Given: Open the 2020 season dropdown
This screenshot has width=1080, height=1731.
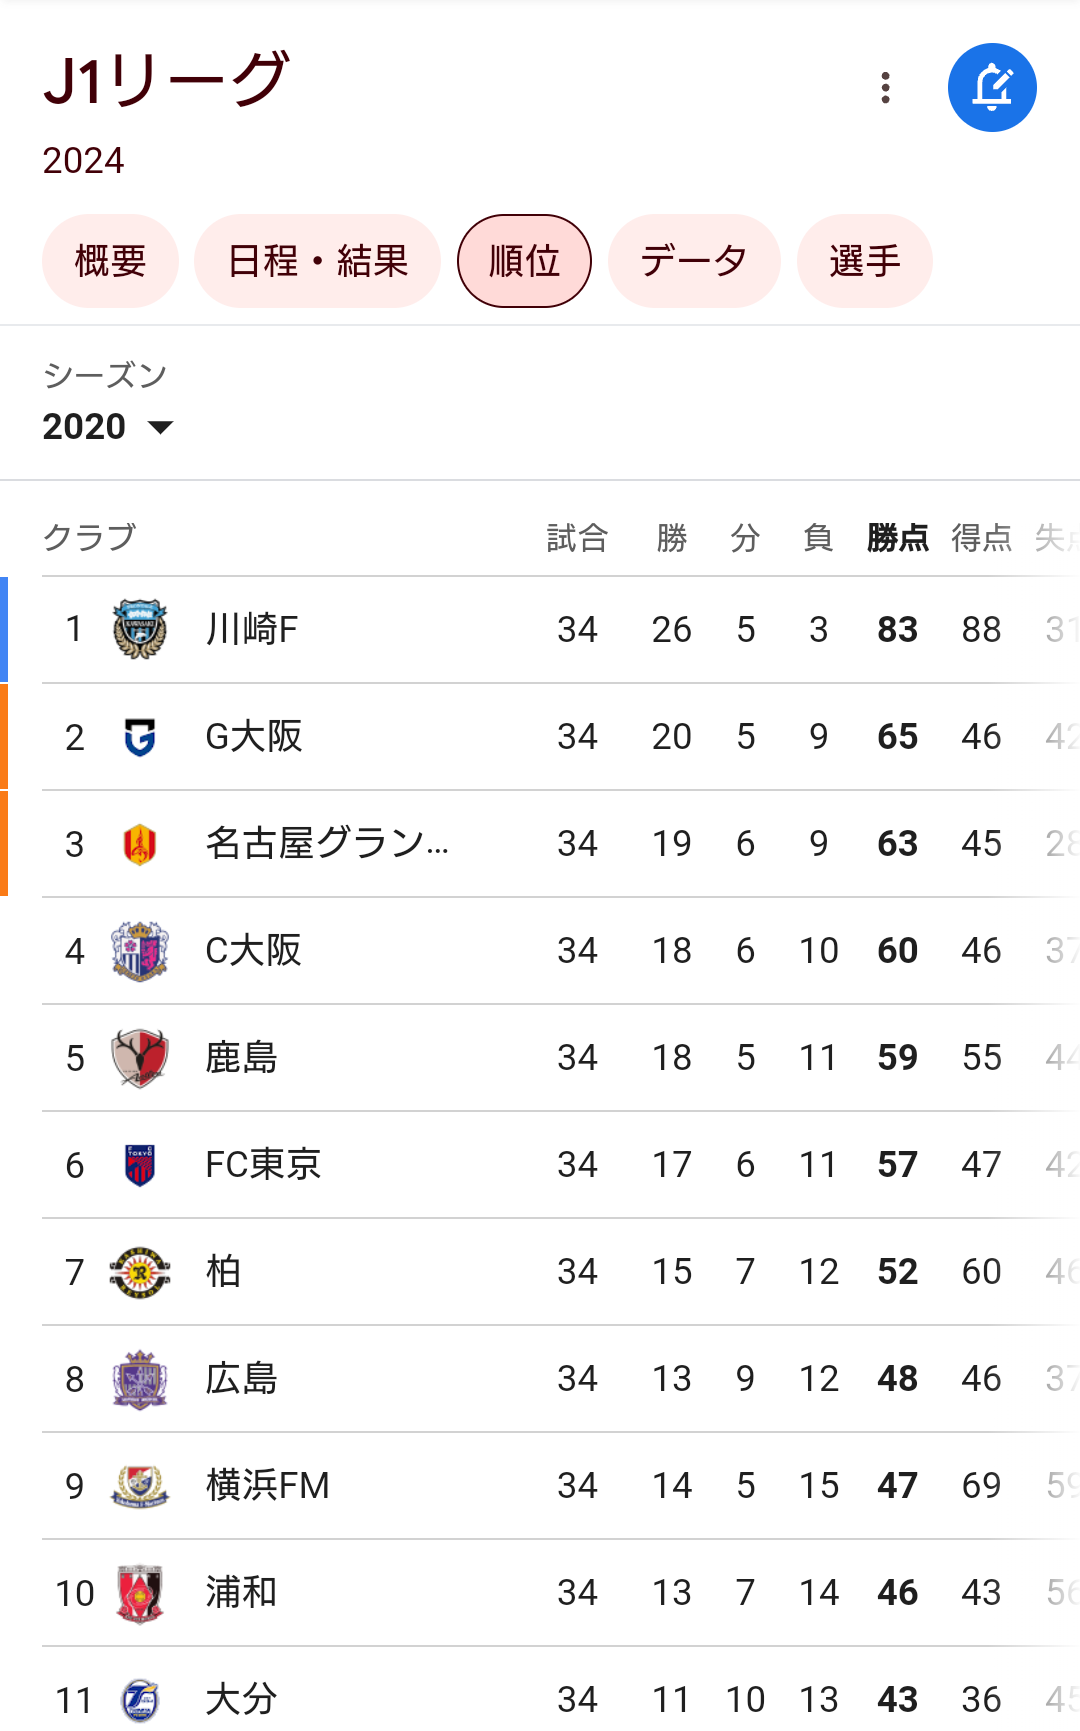Looking at the screenshot, I should [x=108, y=427].
